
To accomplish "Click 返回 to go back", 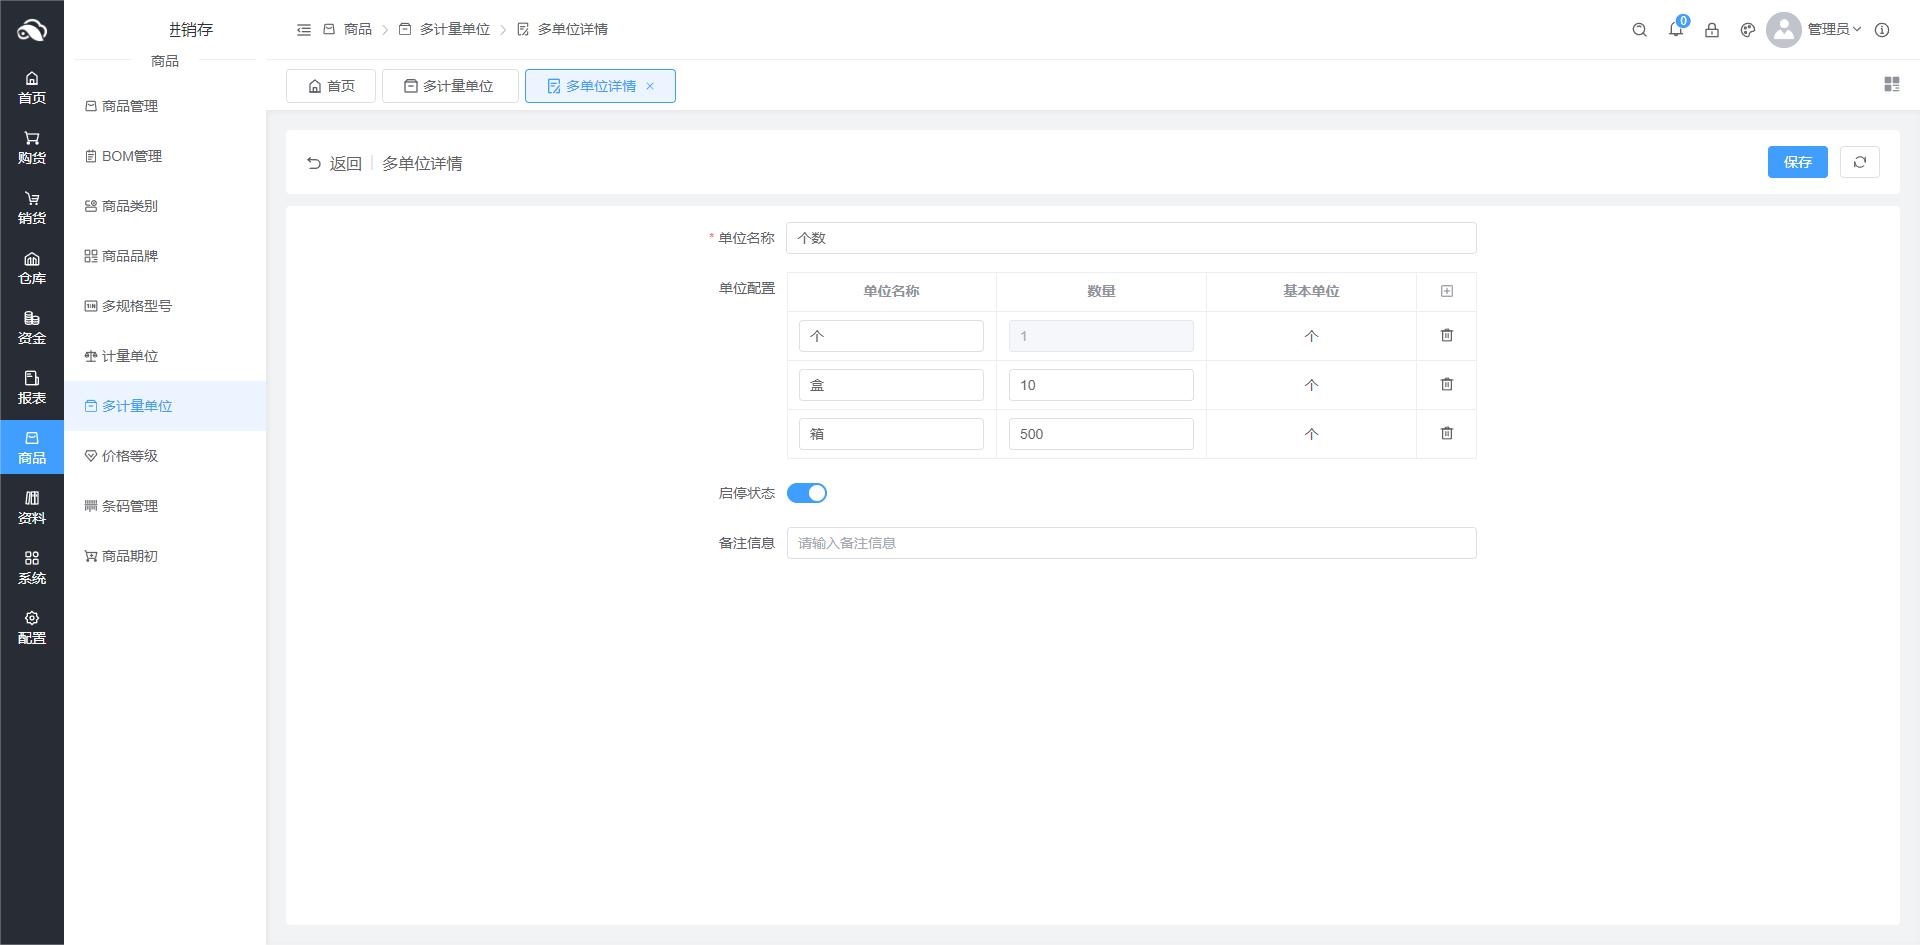I will pyautogui.click(x=334, y=163).
